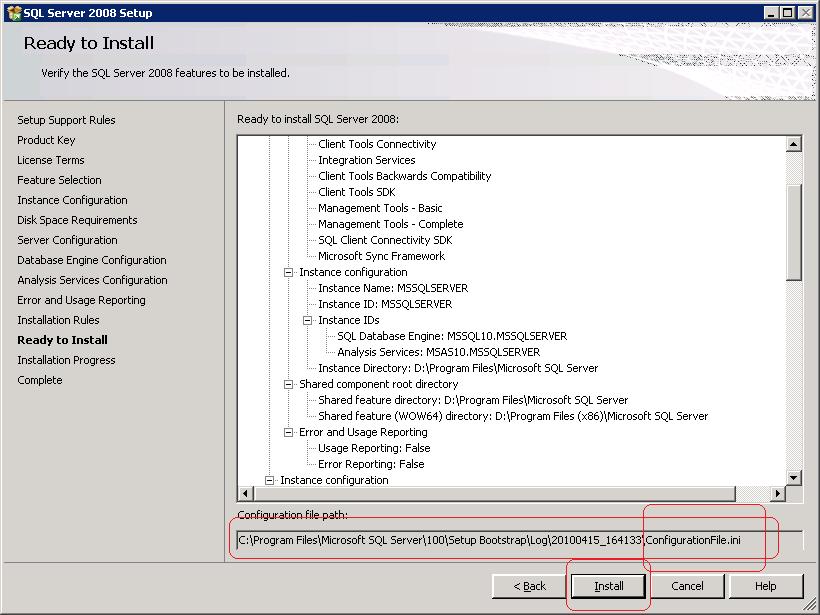Collapse the bottom Instance configuration node
Viewport: 820px width, 615px height.
pyautogui.click(x=269, y=480)
